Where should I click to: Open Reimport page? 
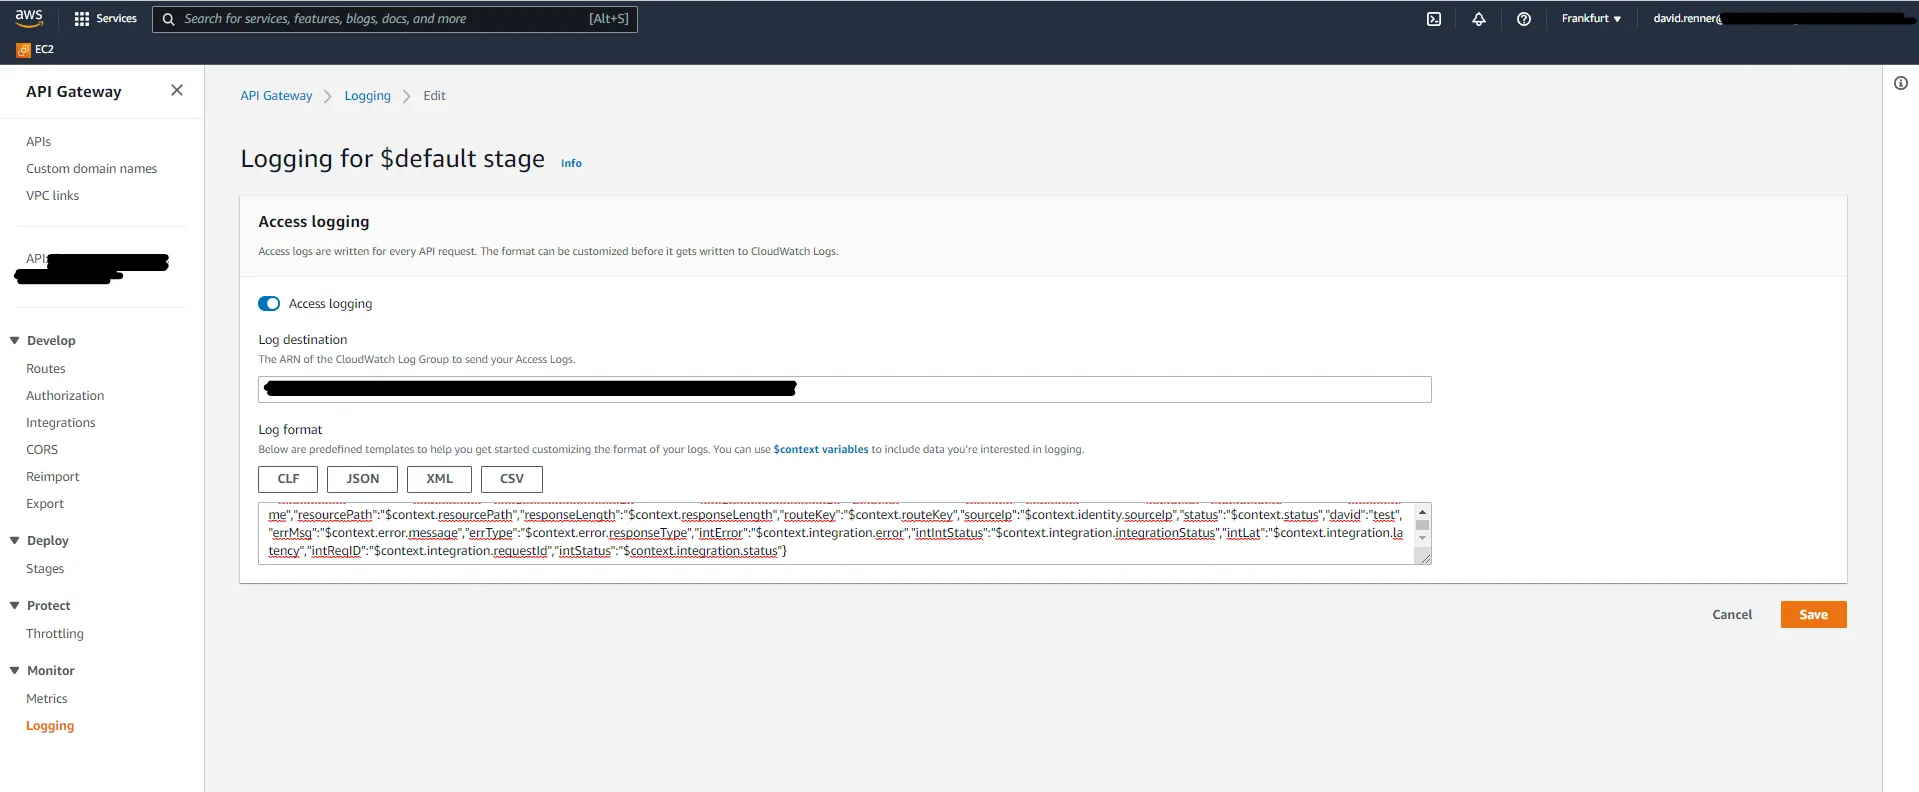click(x=53, y=477)
